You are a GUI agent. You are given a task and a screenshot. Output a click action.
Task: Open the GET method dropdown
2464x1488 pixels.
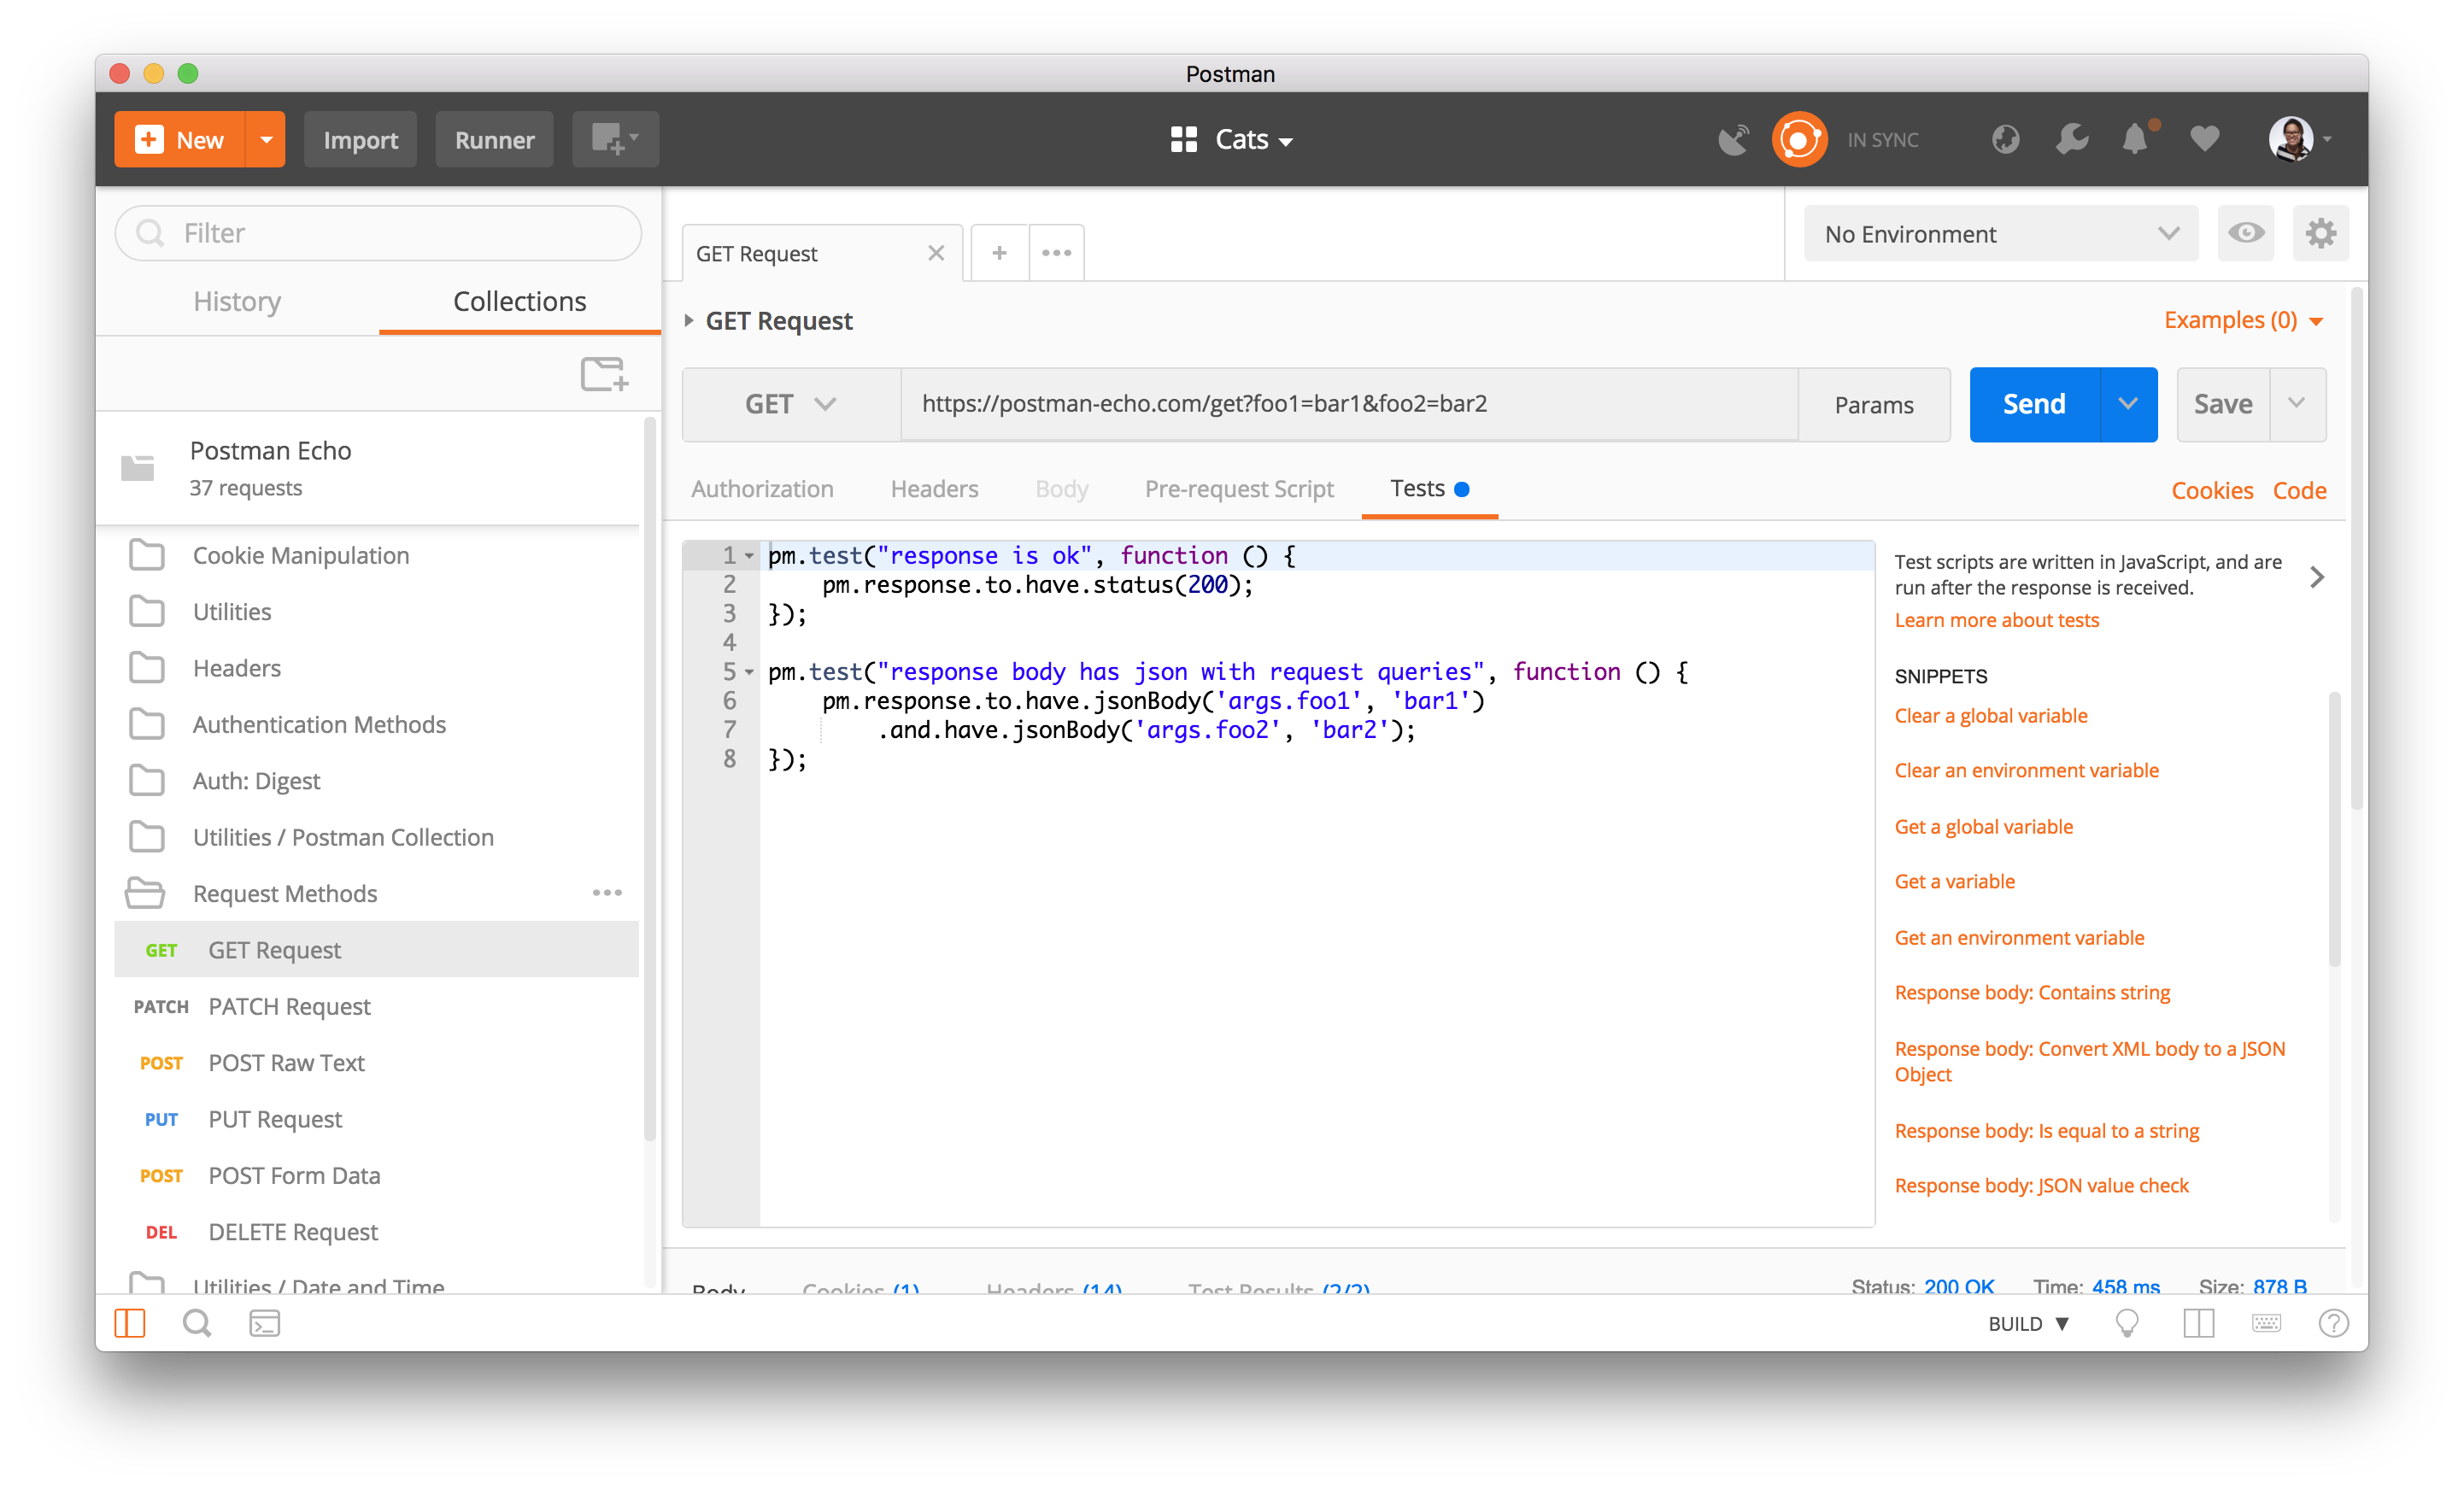791,404
